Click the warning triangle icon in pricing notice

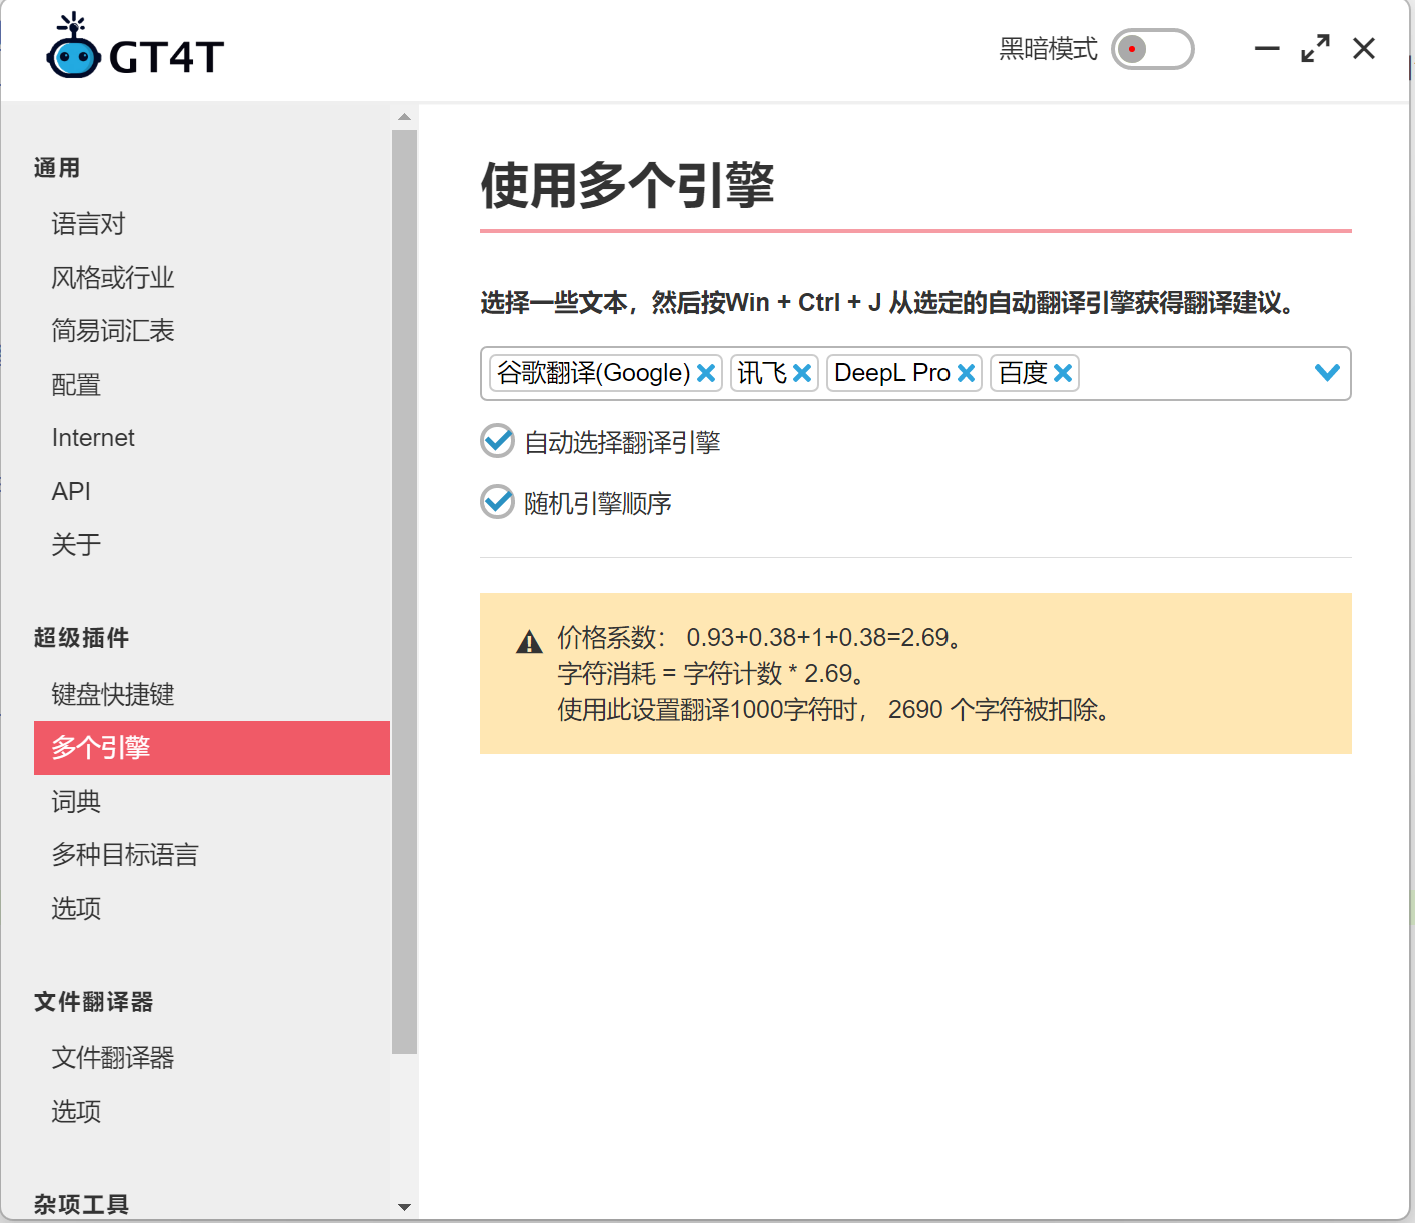coord(528,641)
